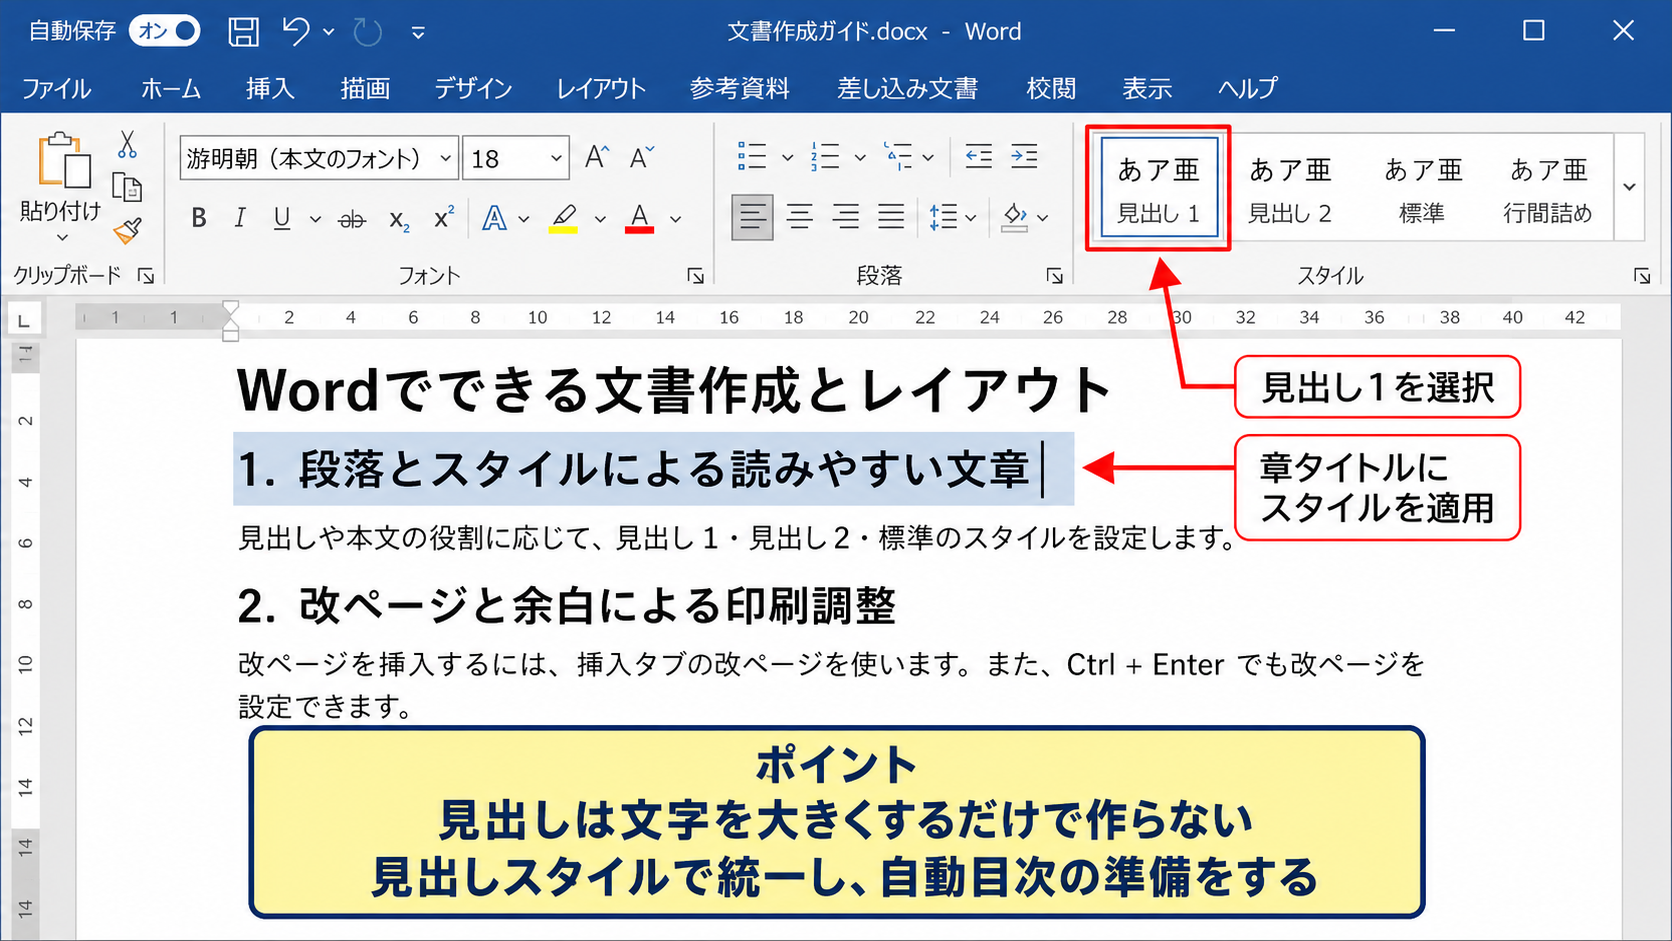Click the Undo arrow icon
The width and height of the screenshot is (1672, 941).
(x=295, y=31)
